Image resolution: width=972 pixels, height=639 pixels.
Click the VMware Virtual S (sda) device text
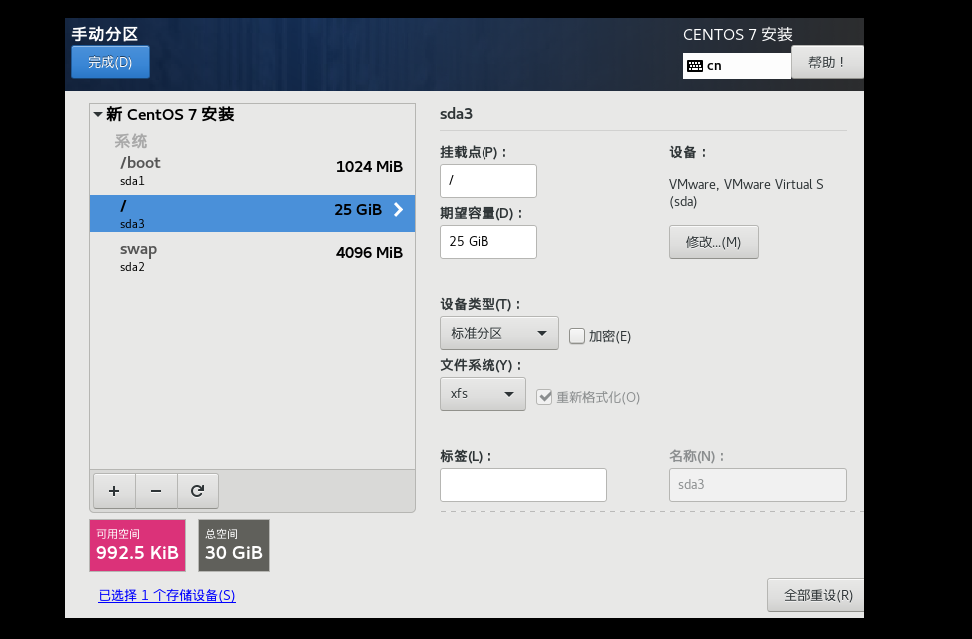pos(746,193)
